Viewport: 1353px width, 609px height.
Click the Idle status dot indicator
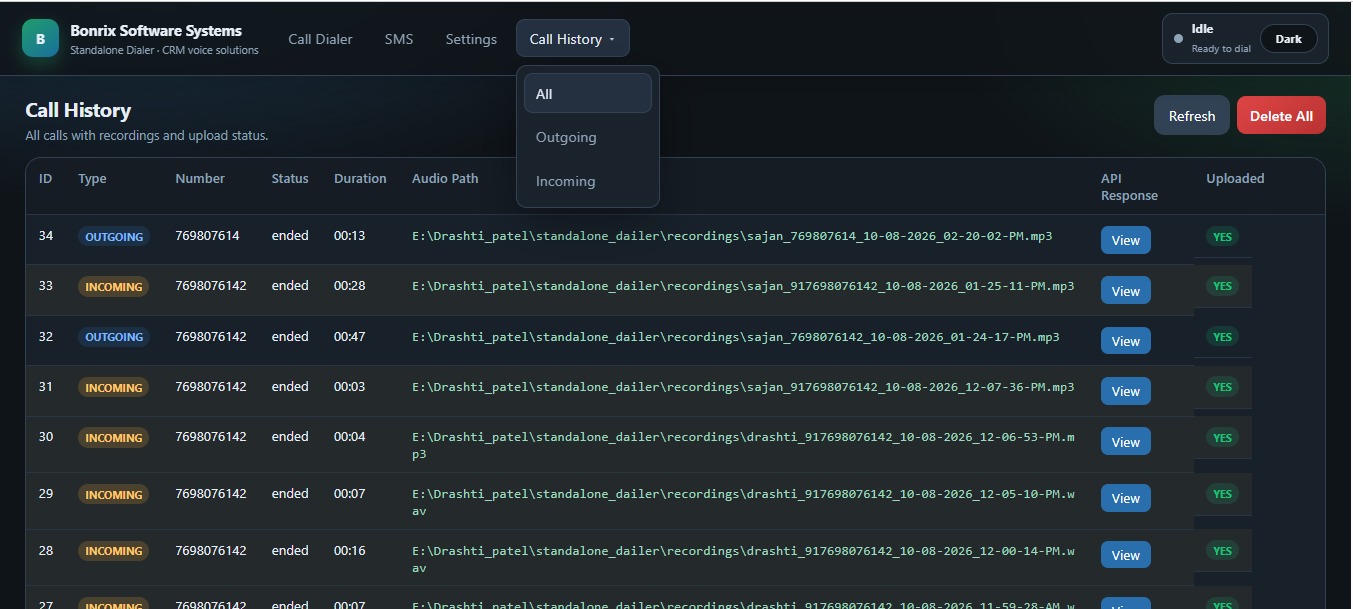[1178, 39]
